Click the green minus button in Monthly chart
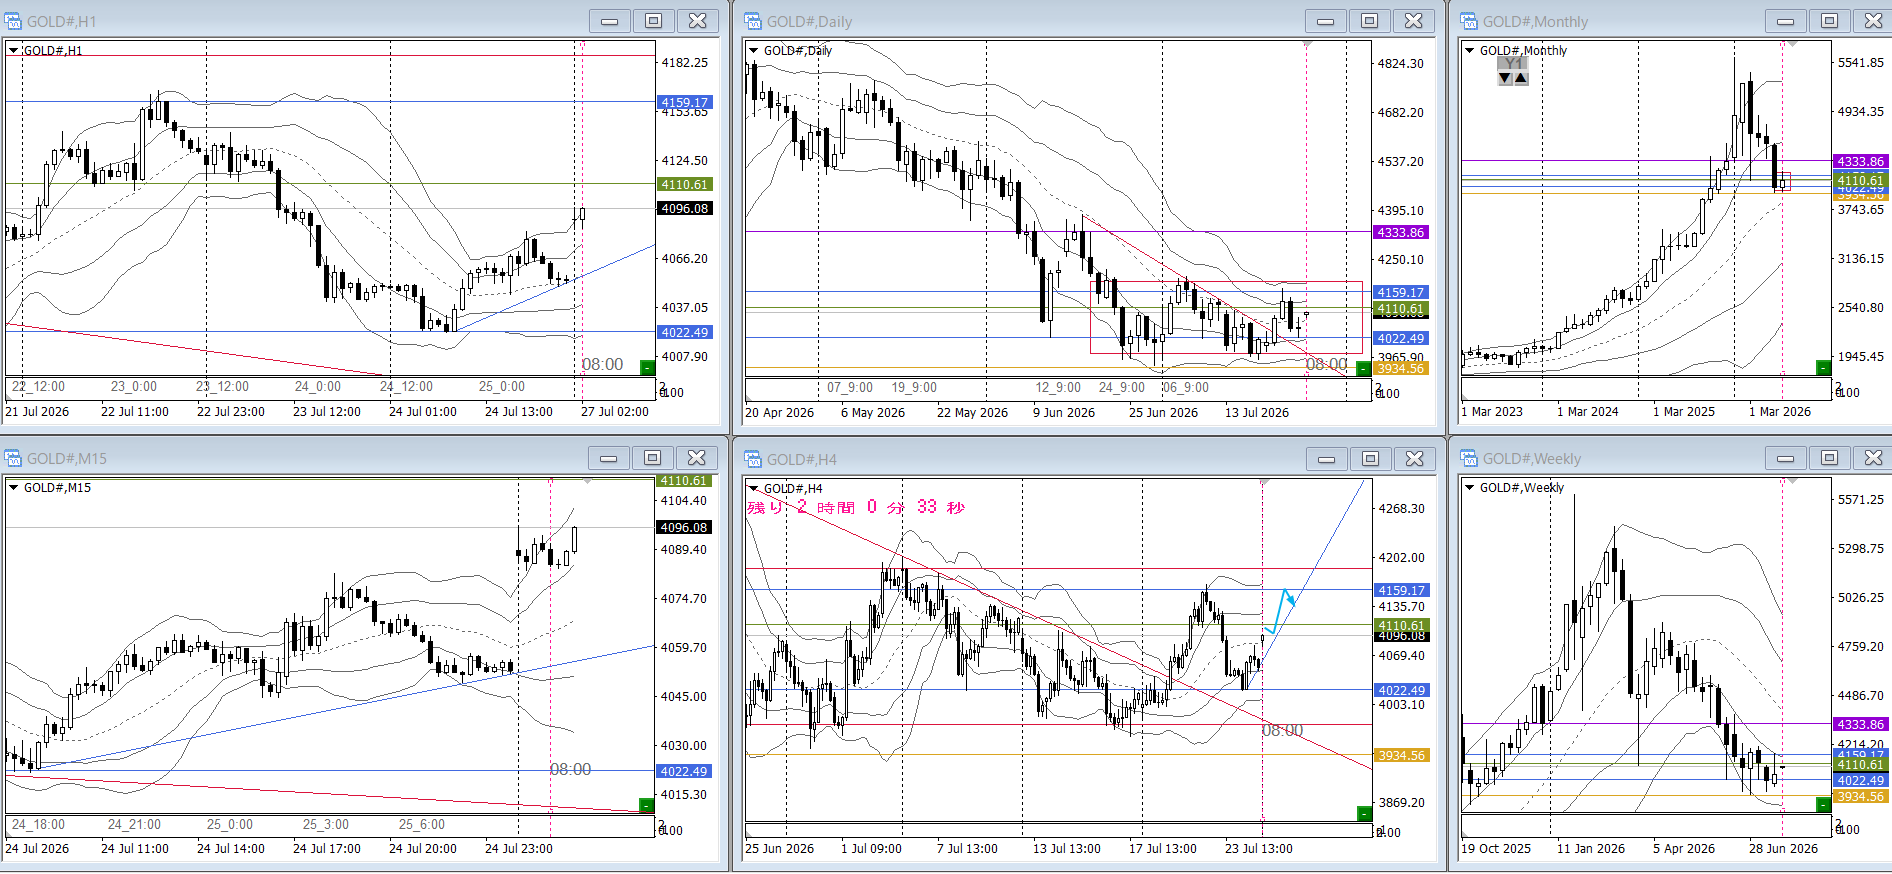This screenshot has width=1892, height=874. pyautogui.click(x=1823, y=368)
